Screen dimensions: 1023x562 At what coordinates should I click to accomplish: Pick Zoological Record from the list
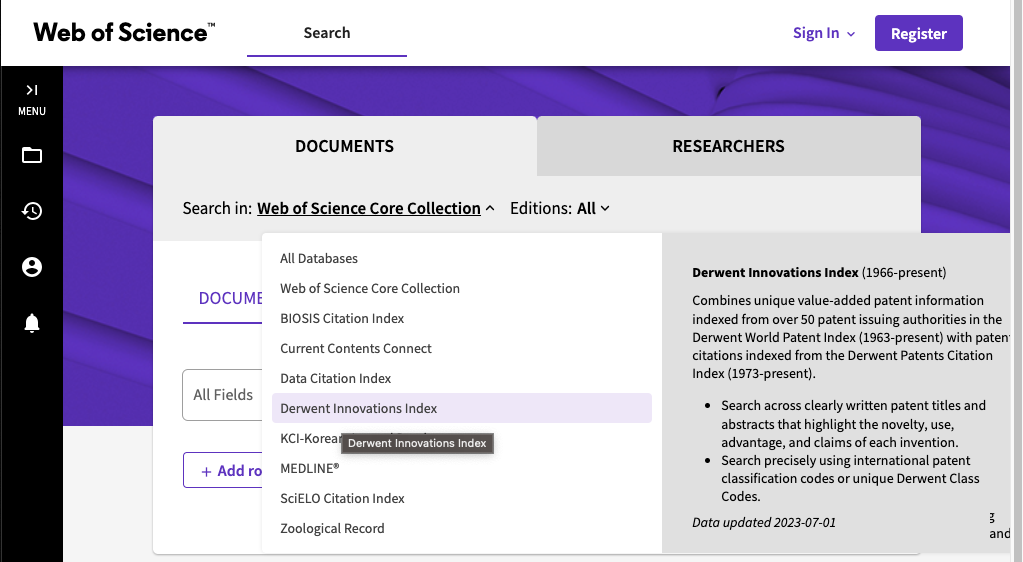(332, 528)
